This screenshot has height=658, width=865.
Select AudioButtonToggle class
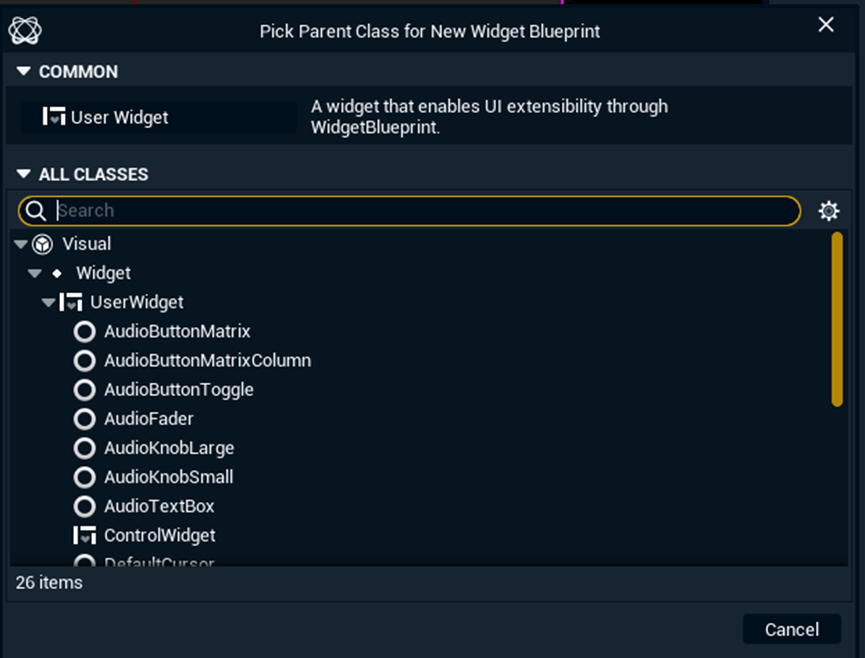tap(178, 390)
